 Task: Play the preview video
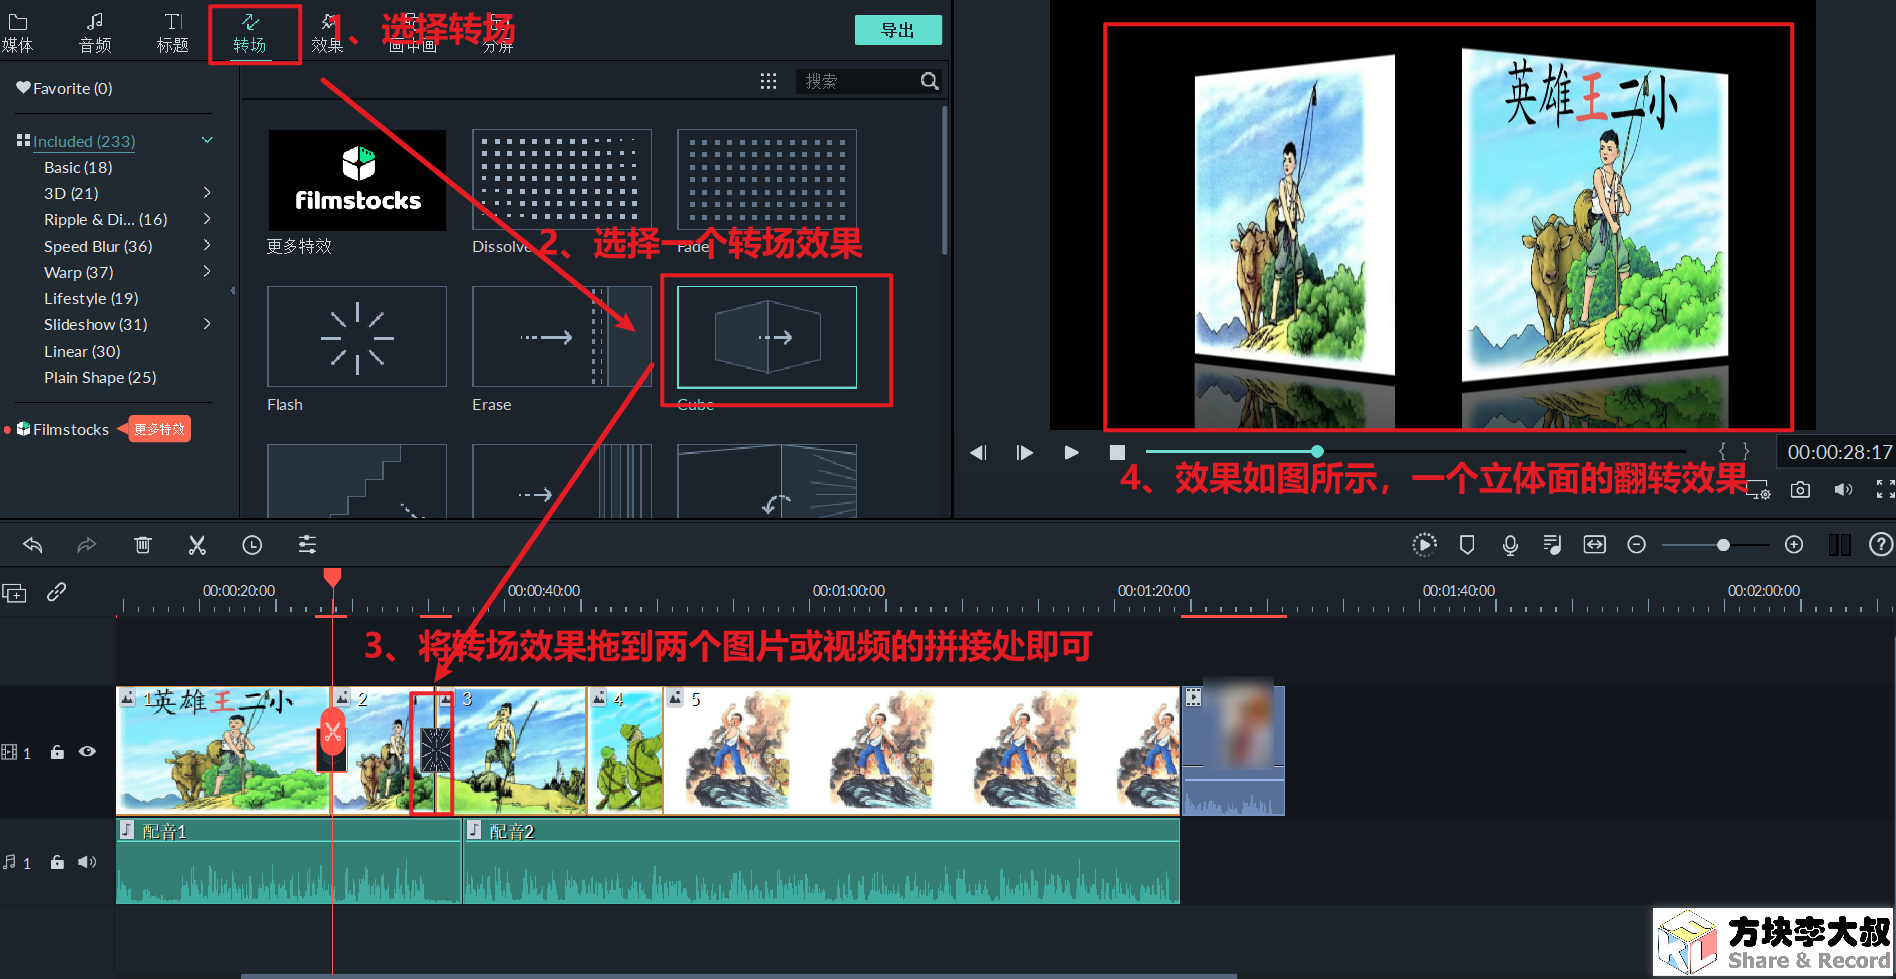[1071, 452]
